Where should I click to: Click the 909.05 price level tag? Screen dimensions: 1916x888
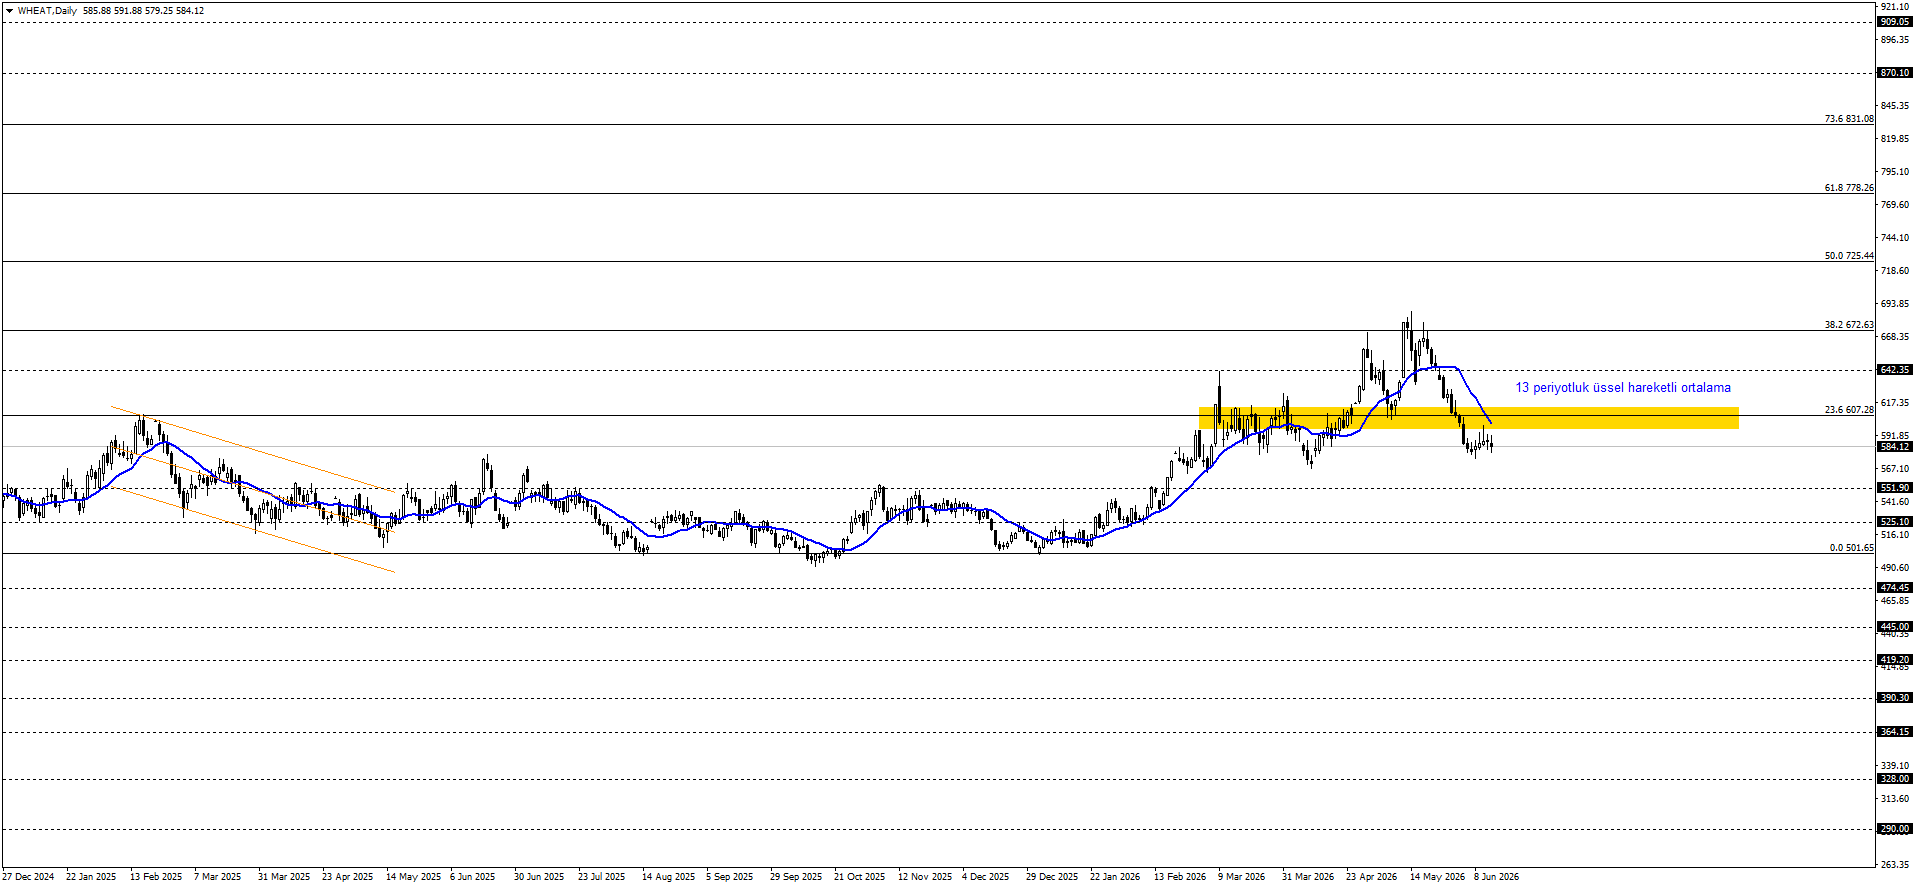[x=1895, y=22]
